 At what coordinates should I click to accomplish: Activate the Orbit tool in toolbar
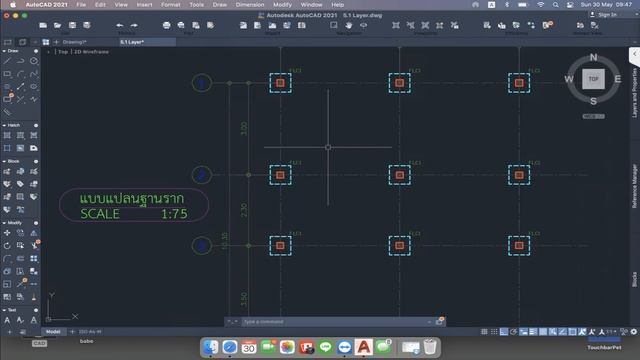pos(363,25)
